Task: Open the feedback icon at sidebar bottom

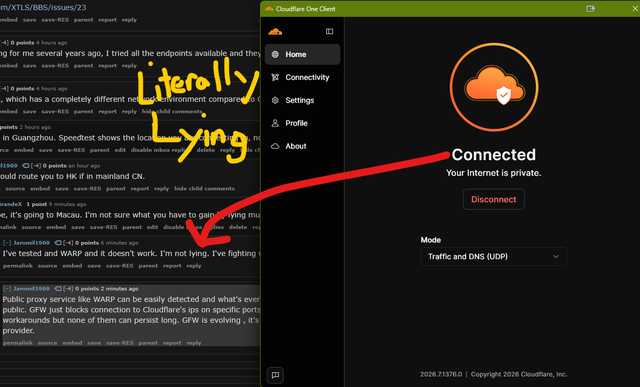Action: click(275, 375)
